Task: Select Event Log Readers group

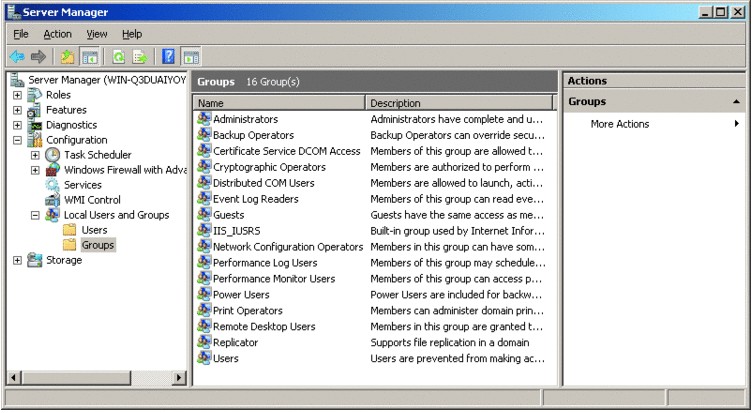Action: tap(255, 199)
